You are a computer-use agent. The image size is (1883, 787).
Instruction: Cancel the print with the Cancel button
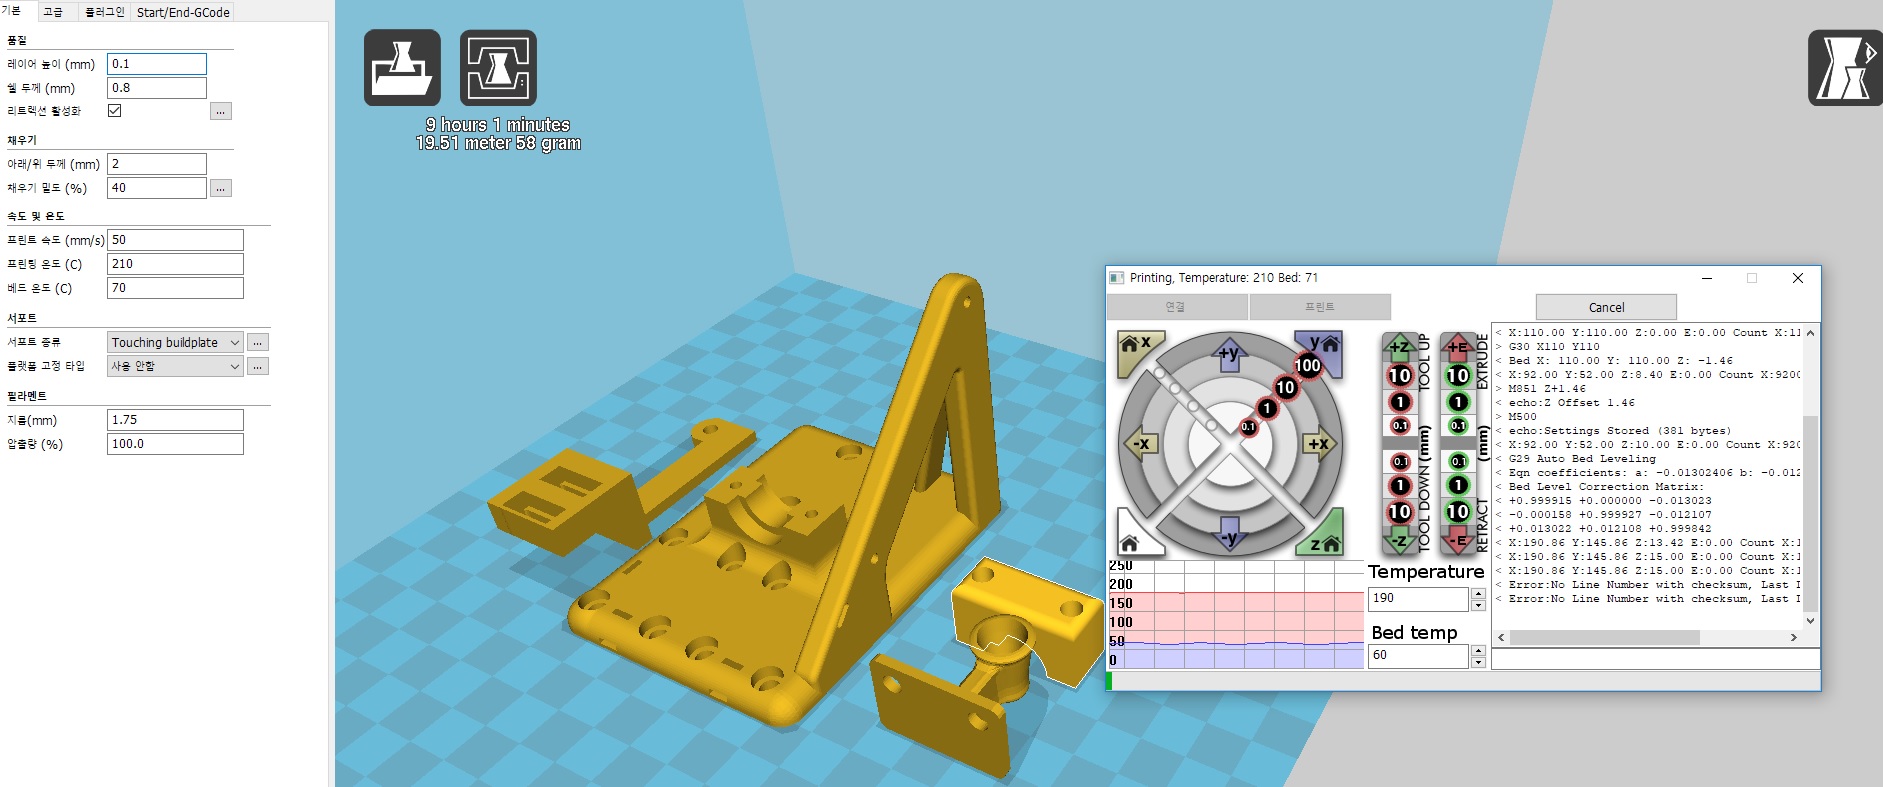(1605, 307)
